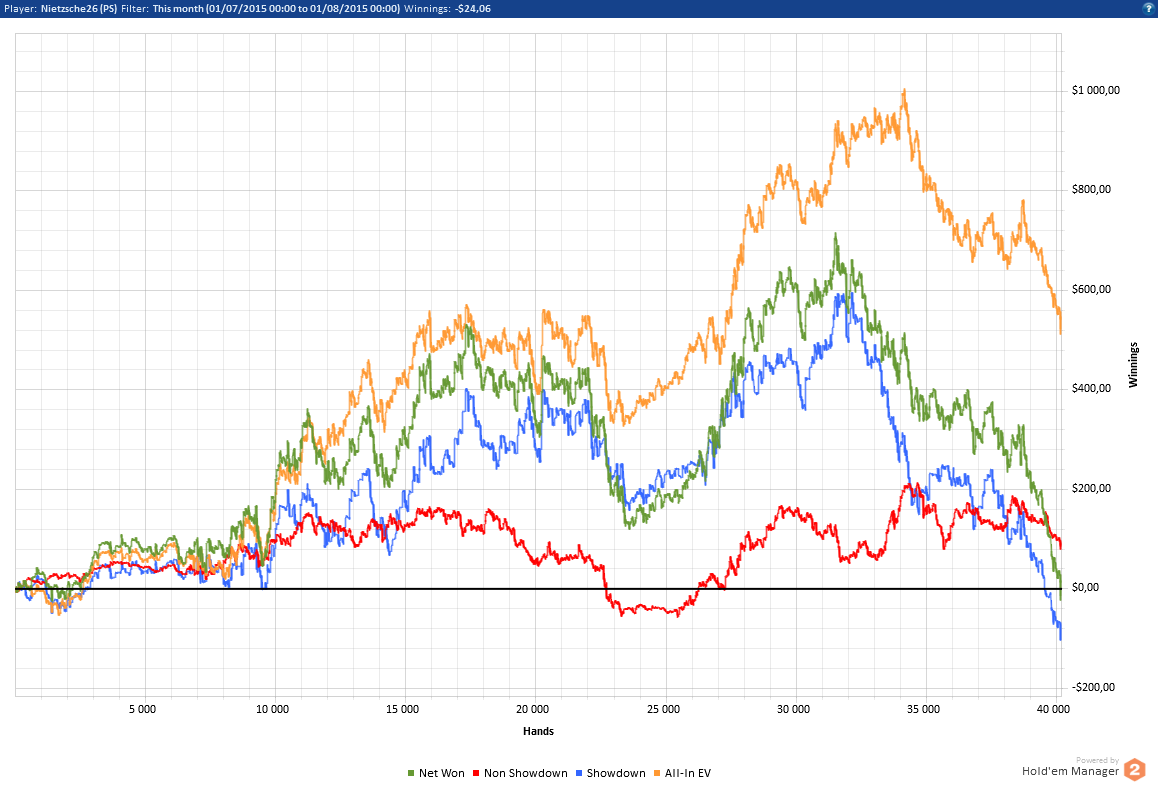Click the blue Showdown legend swatch
The width and height of the screenshot is (1158, 786).
tap(579, 773)
